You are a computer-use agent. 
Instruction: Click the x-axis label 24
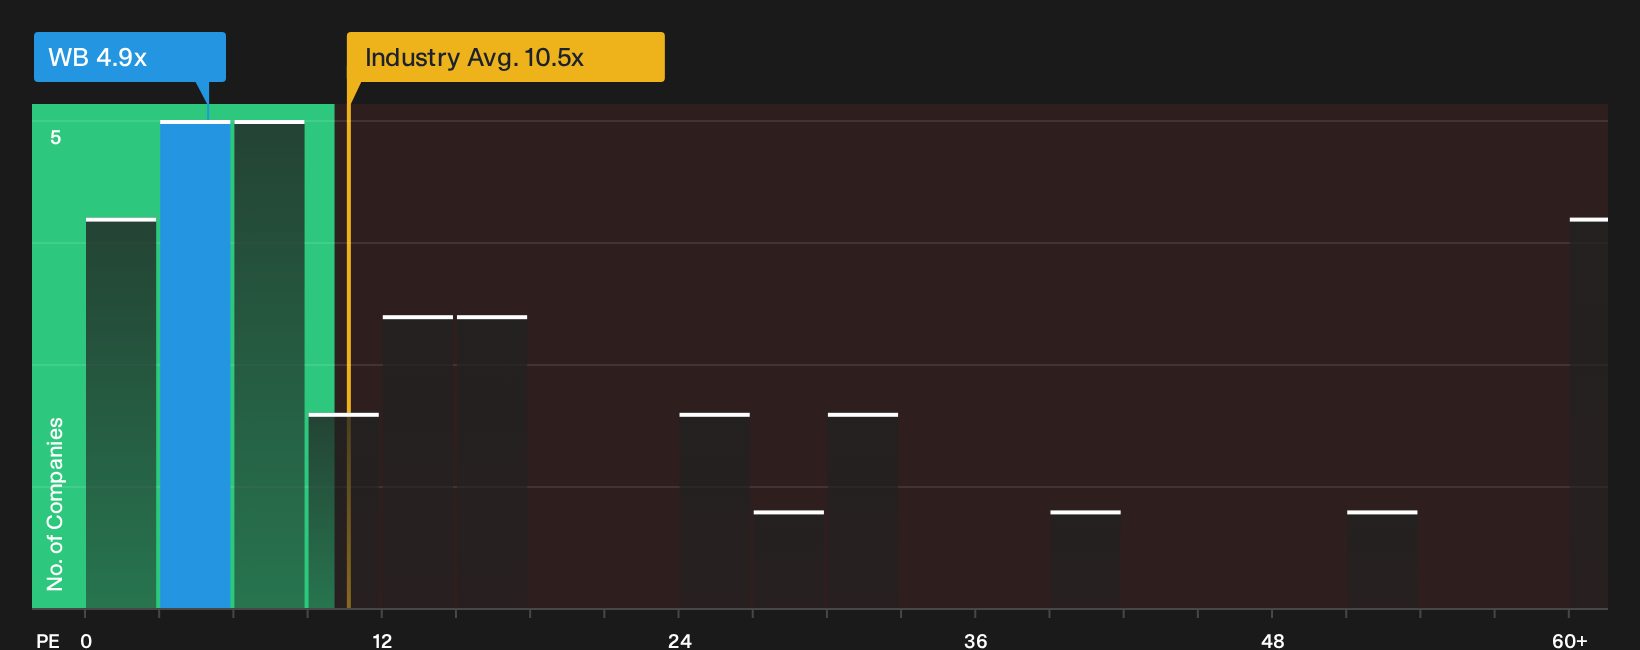(679, 640)
